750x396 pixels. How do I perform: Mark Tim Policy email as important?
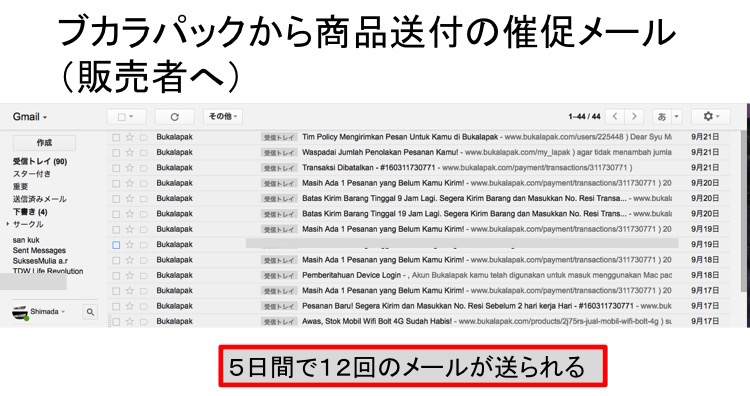pos(143,137)
